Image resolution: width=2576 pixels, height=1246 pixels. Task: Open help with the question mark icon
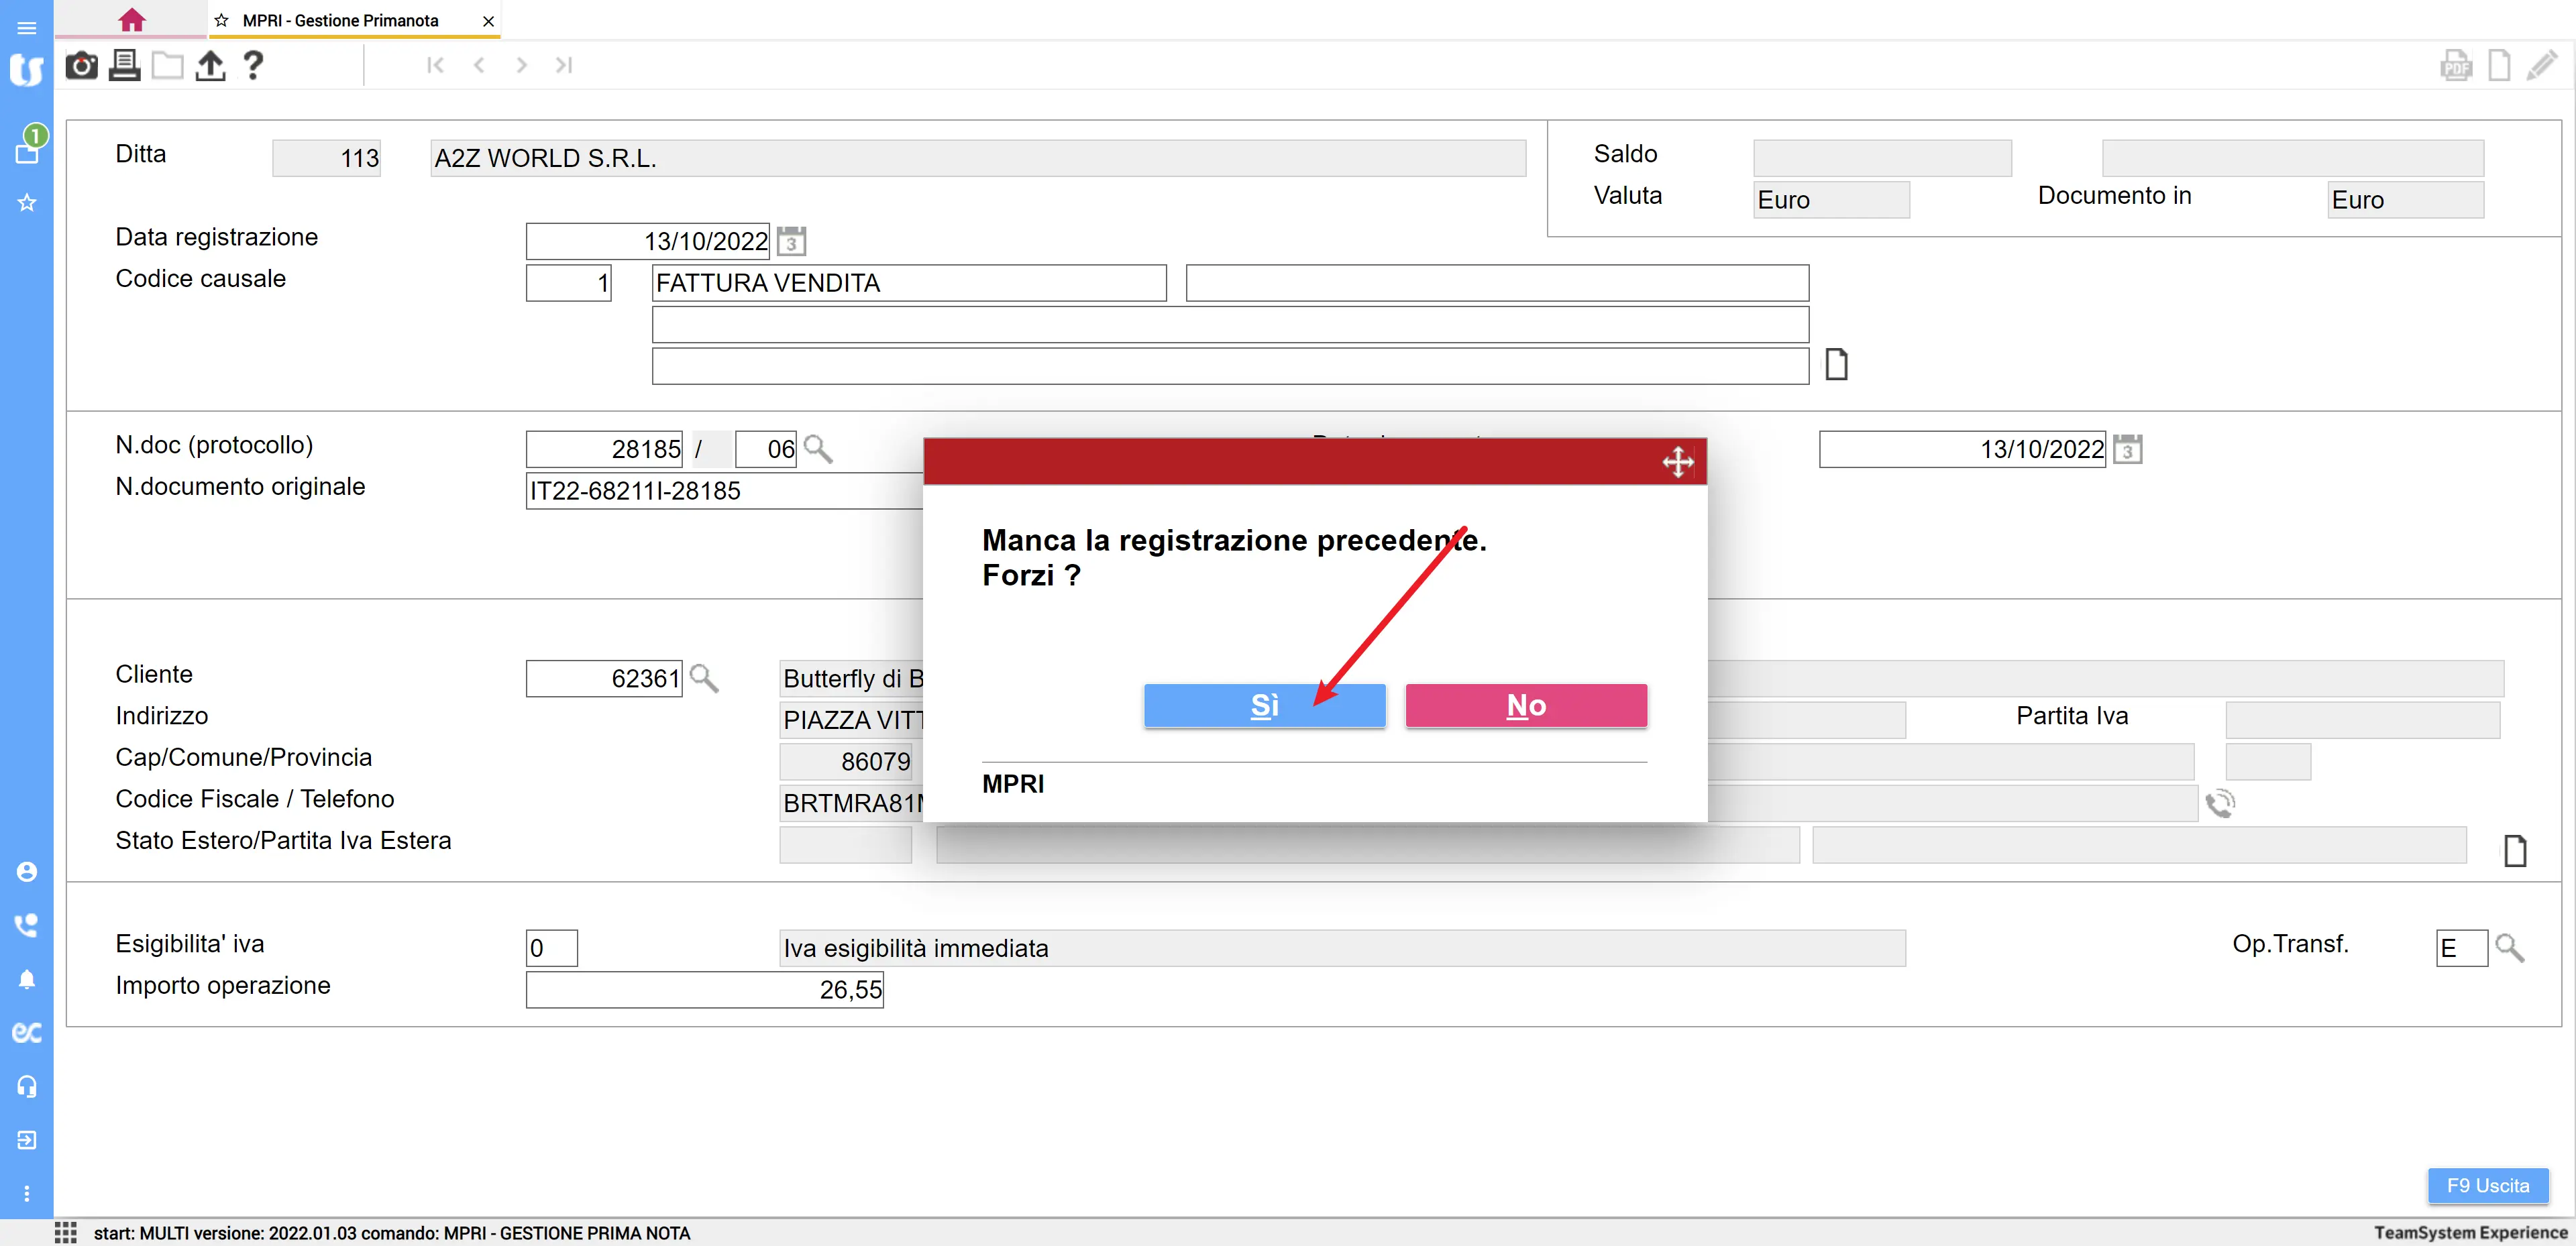tap(253, 66)
